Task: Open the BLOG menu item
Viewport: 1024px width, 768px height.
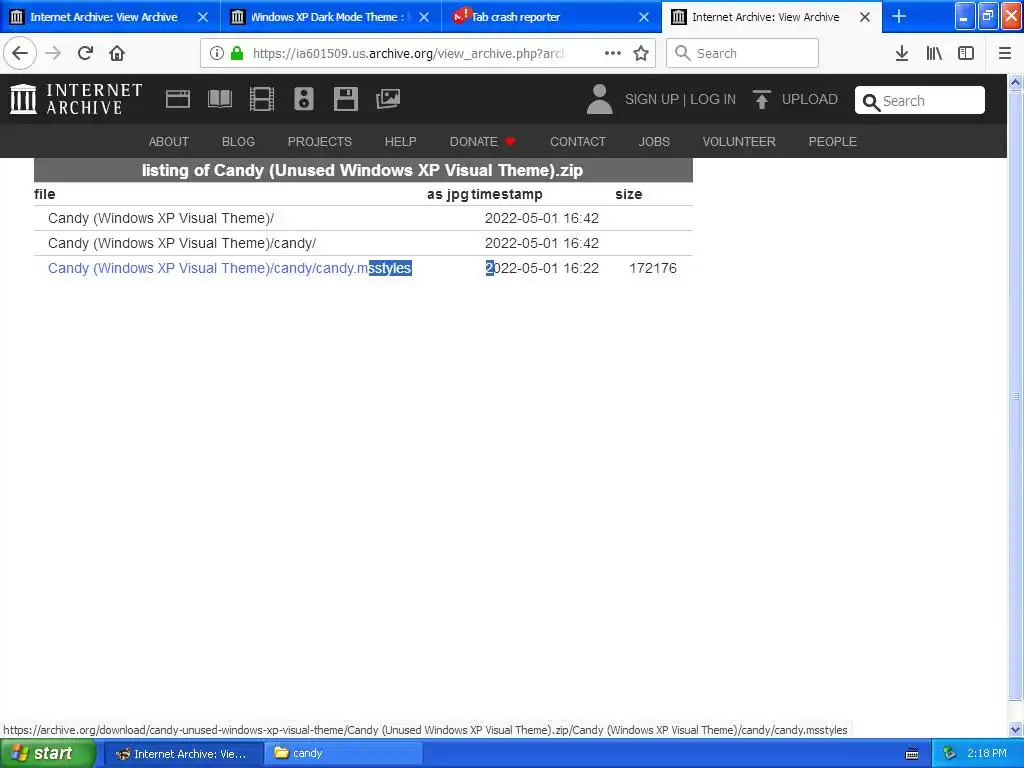Action: [238, 142]
